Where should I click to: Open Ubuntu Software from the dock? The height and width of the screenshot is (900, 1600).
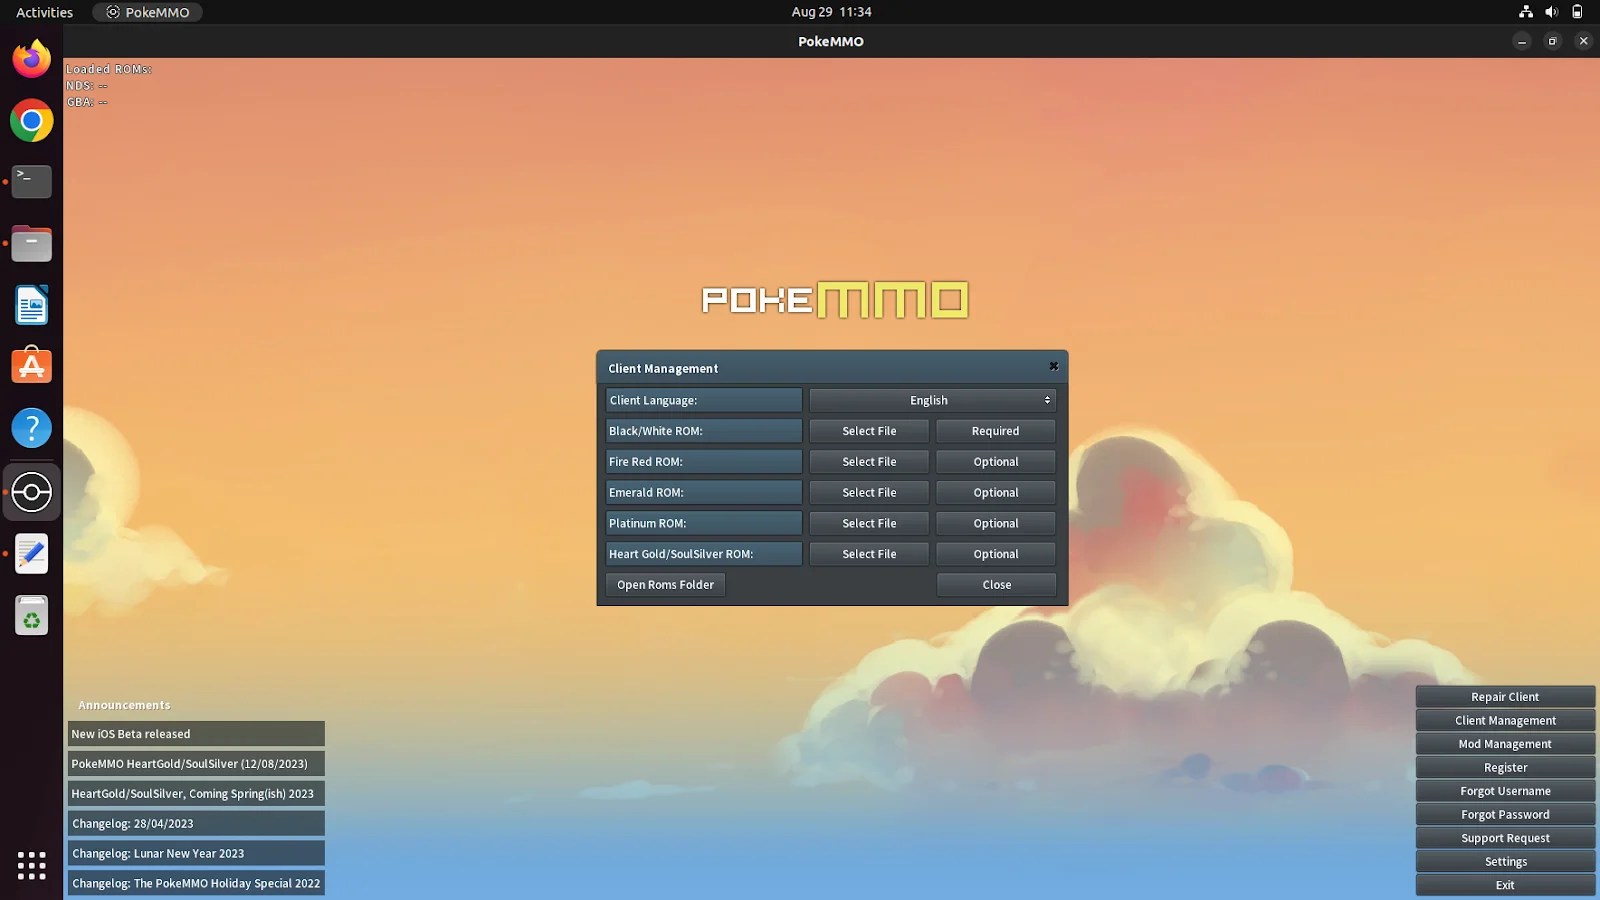(x=31, y=366)
